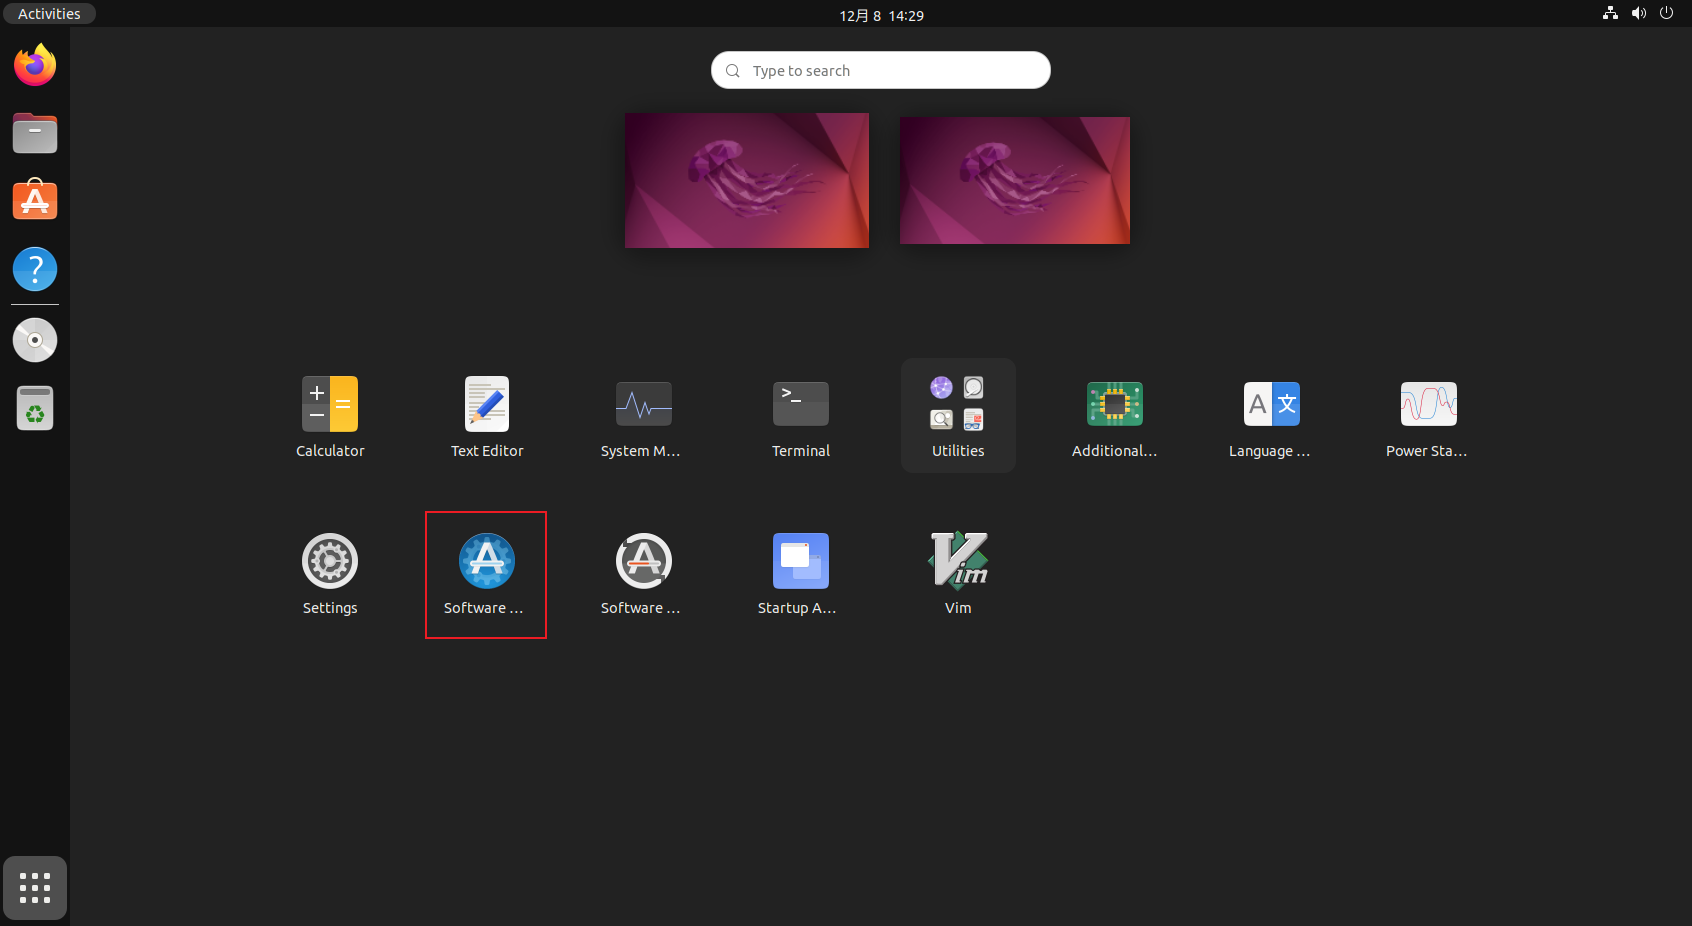Open the Files manager in the dock

[35, 133]
